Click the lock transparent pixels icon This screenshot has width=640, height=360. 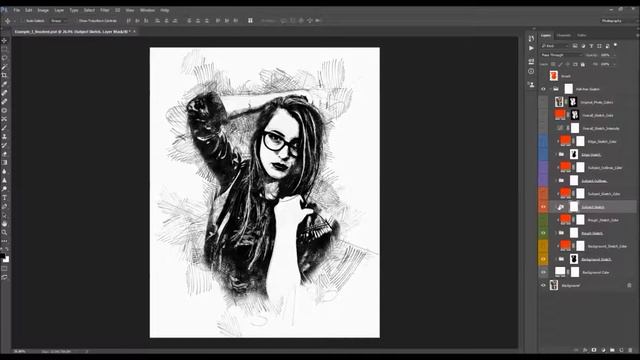coord(553,64)
